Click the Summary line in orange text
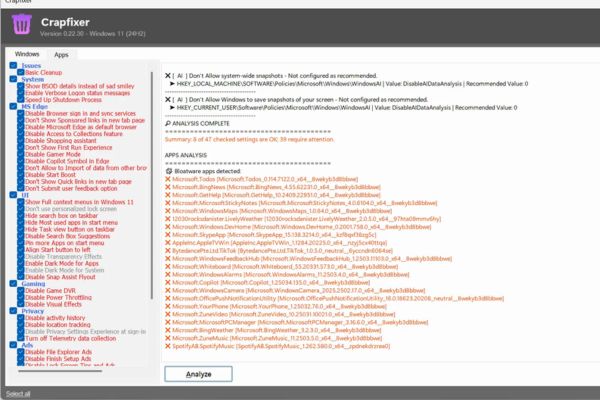This screenshot has width=600, height=400. (249, 139)
